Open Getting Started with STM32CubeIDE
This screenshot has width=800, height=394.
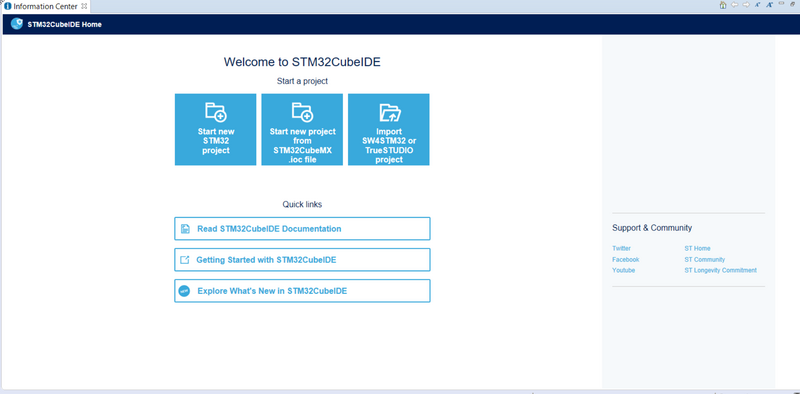[x=302, y=260]
